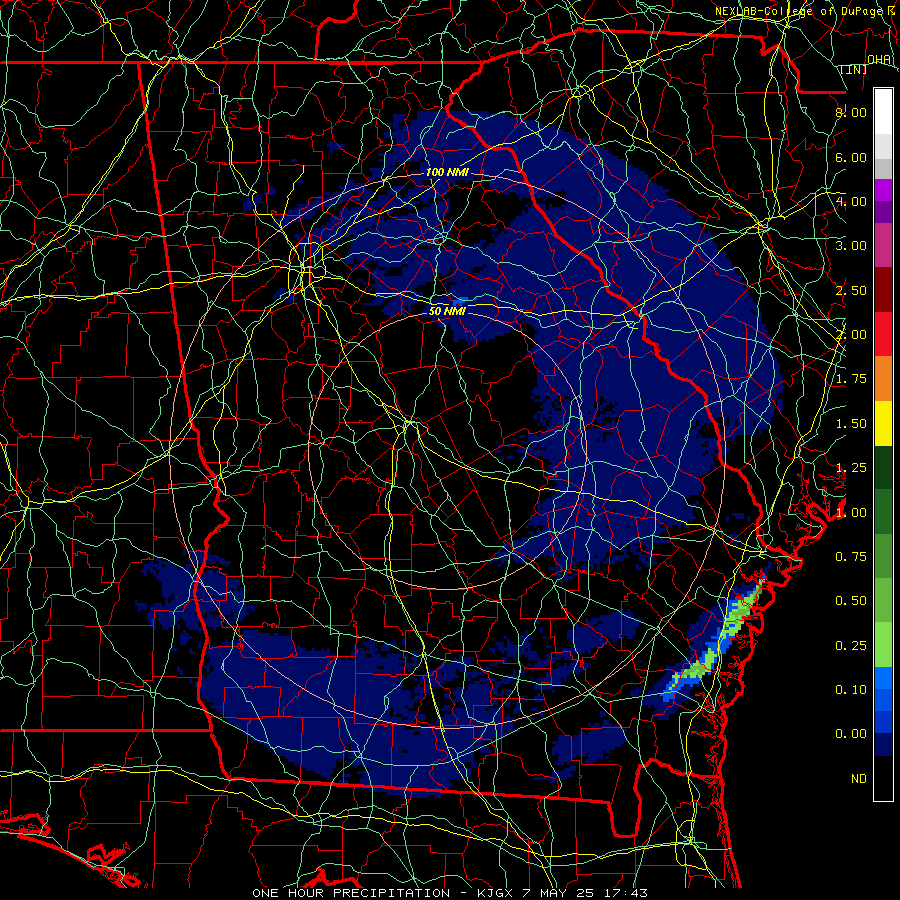Select the pink swatch in the color scale
This screenshot has height=900, width=900.
click(883, 245)
